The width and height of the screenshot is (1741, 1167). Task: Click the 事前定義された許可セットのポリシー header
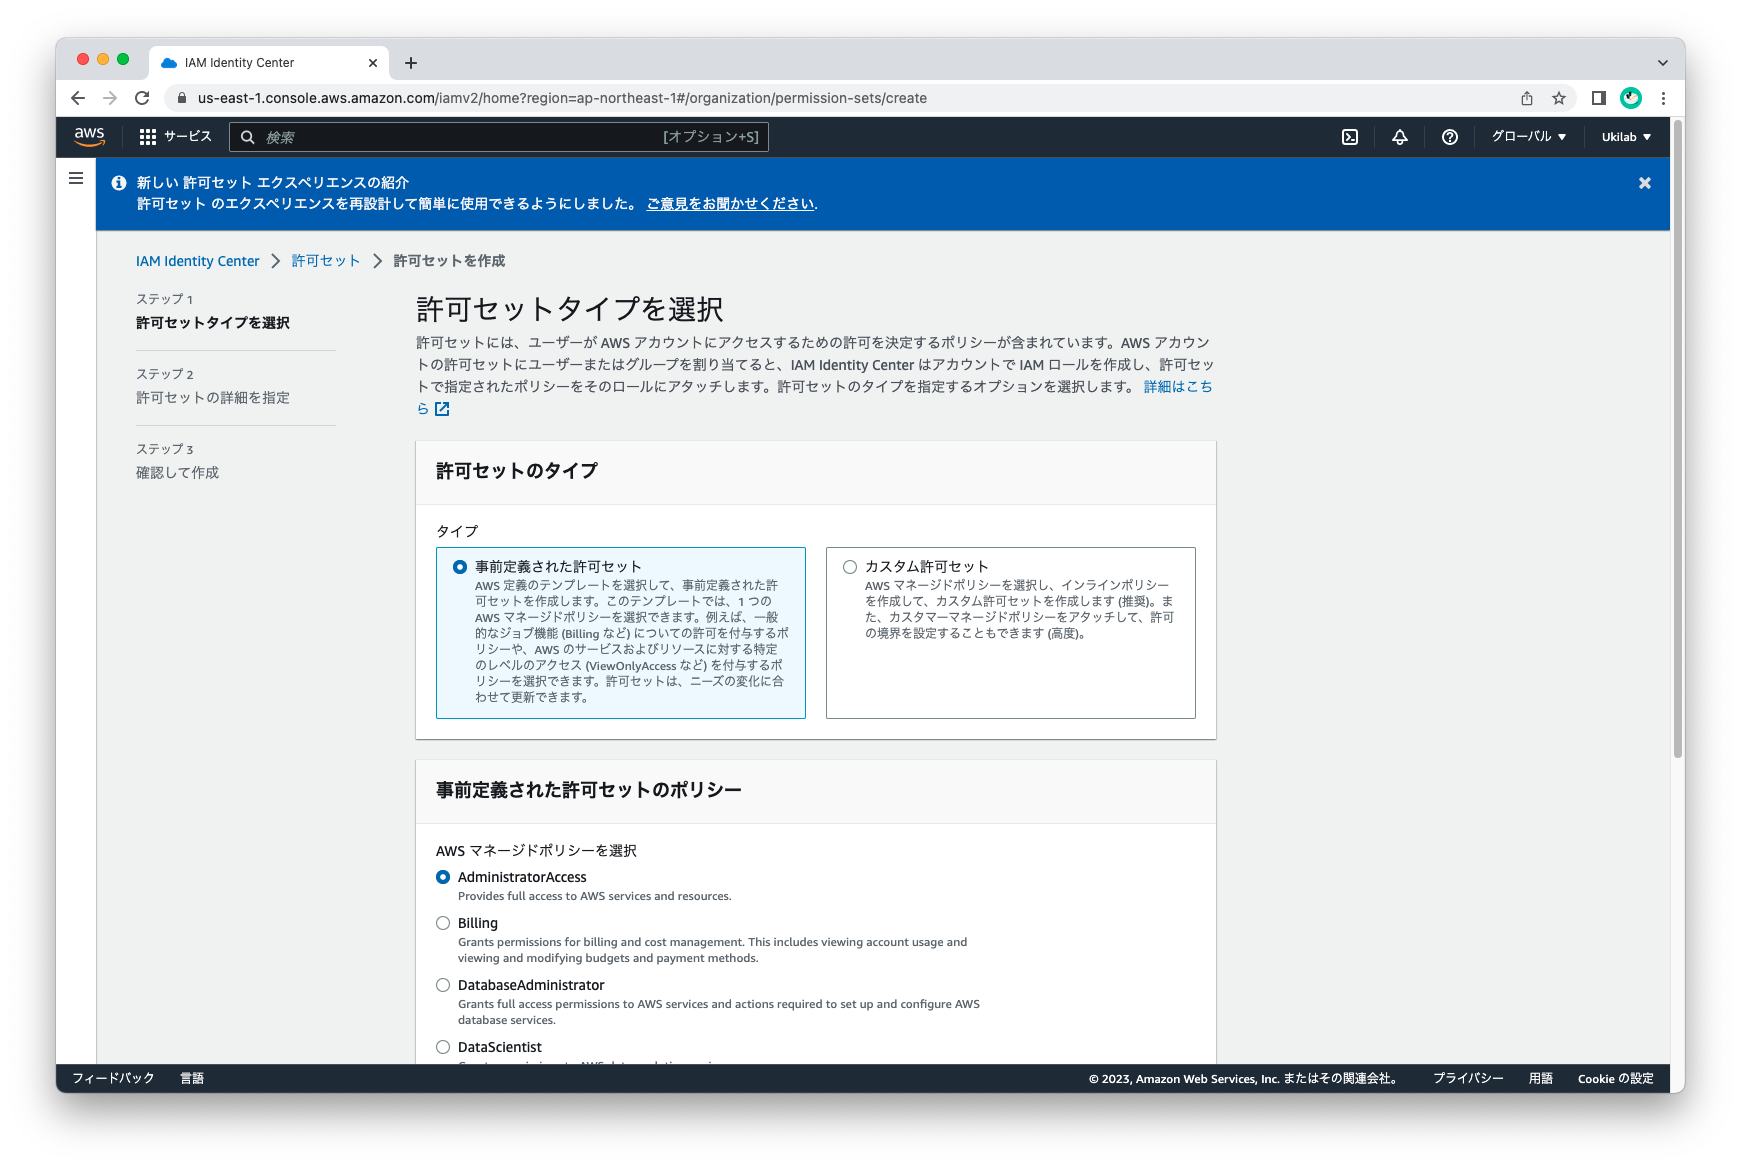pyautogui.click(x=589, y=790)
